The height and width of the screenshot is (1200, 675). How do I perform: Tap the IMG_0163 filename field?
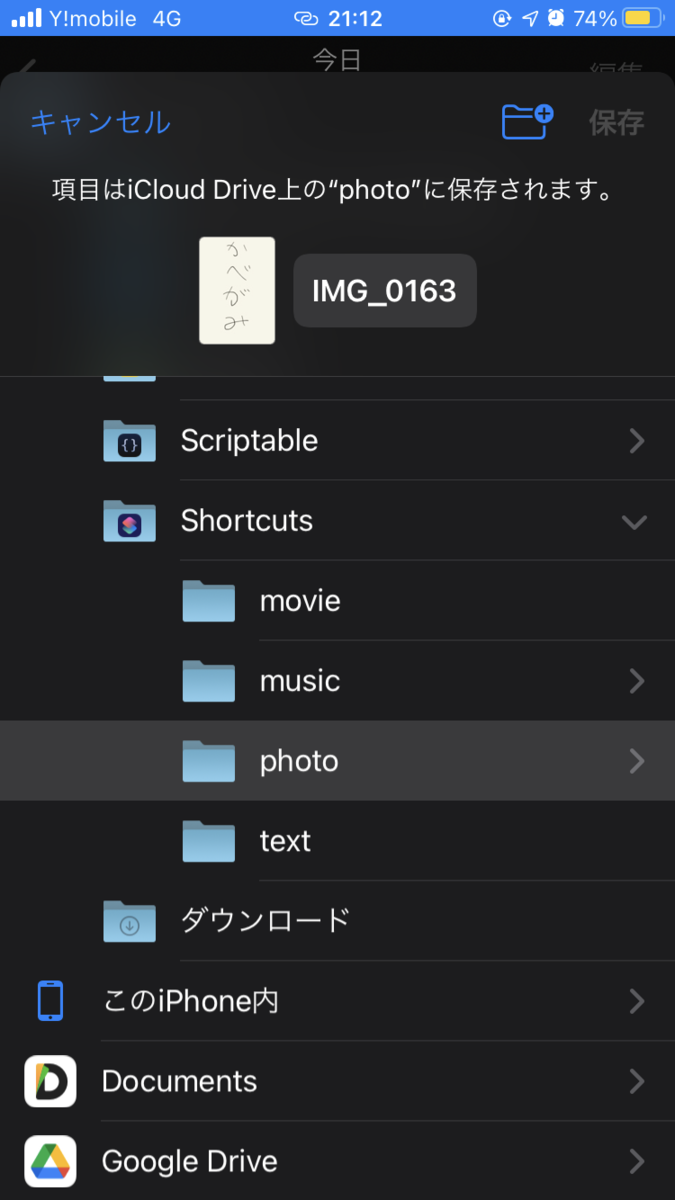(385, 290)
